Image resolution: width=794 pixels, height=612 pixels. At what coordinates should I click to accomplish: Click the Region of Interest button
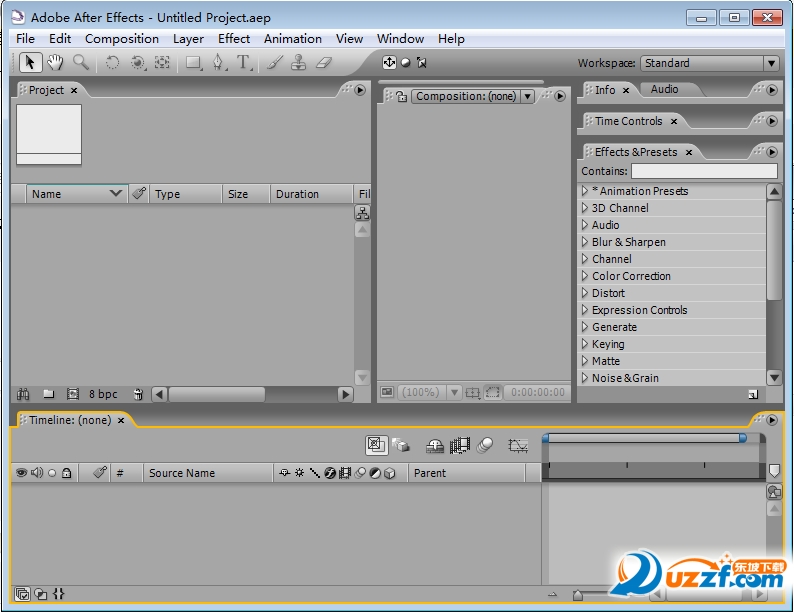493,392
